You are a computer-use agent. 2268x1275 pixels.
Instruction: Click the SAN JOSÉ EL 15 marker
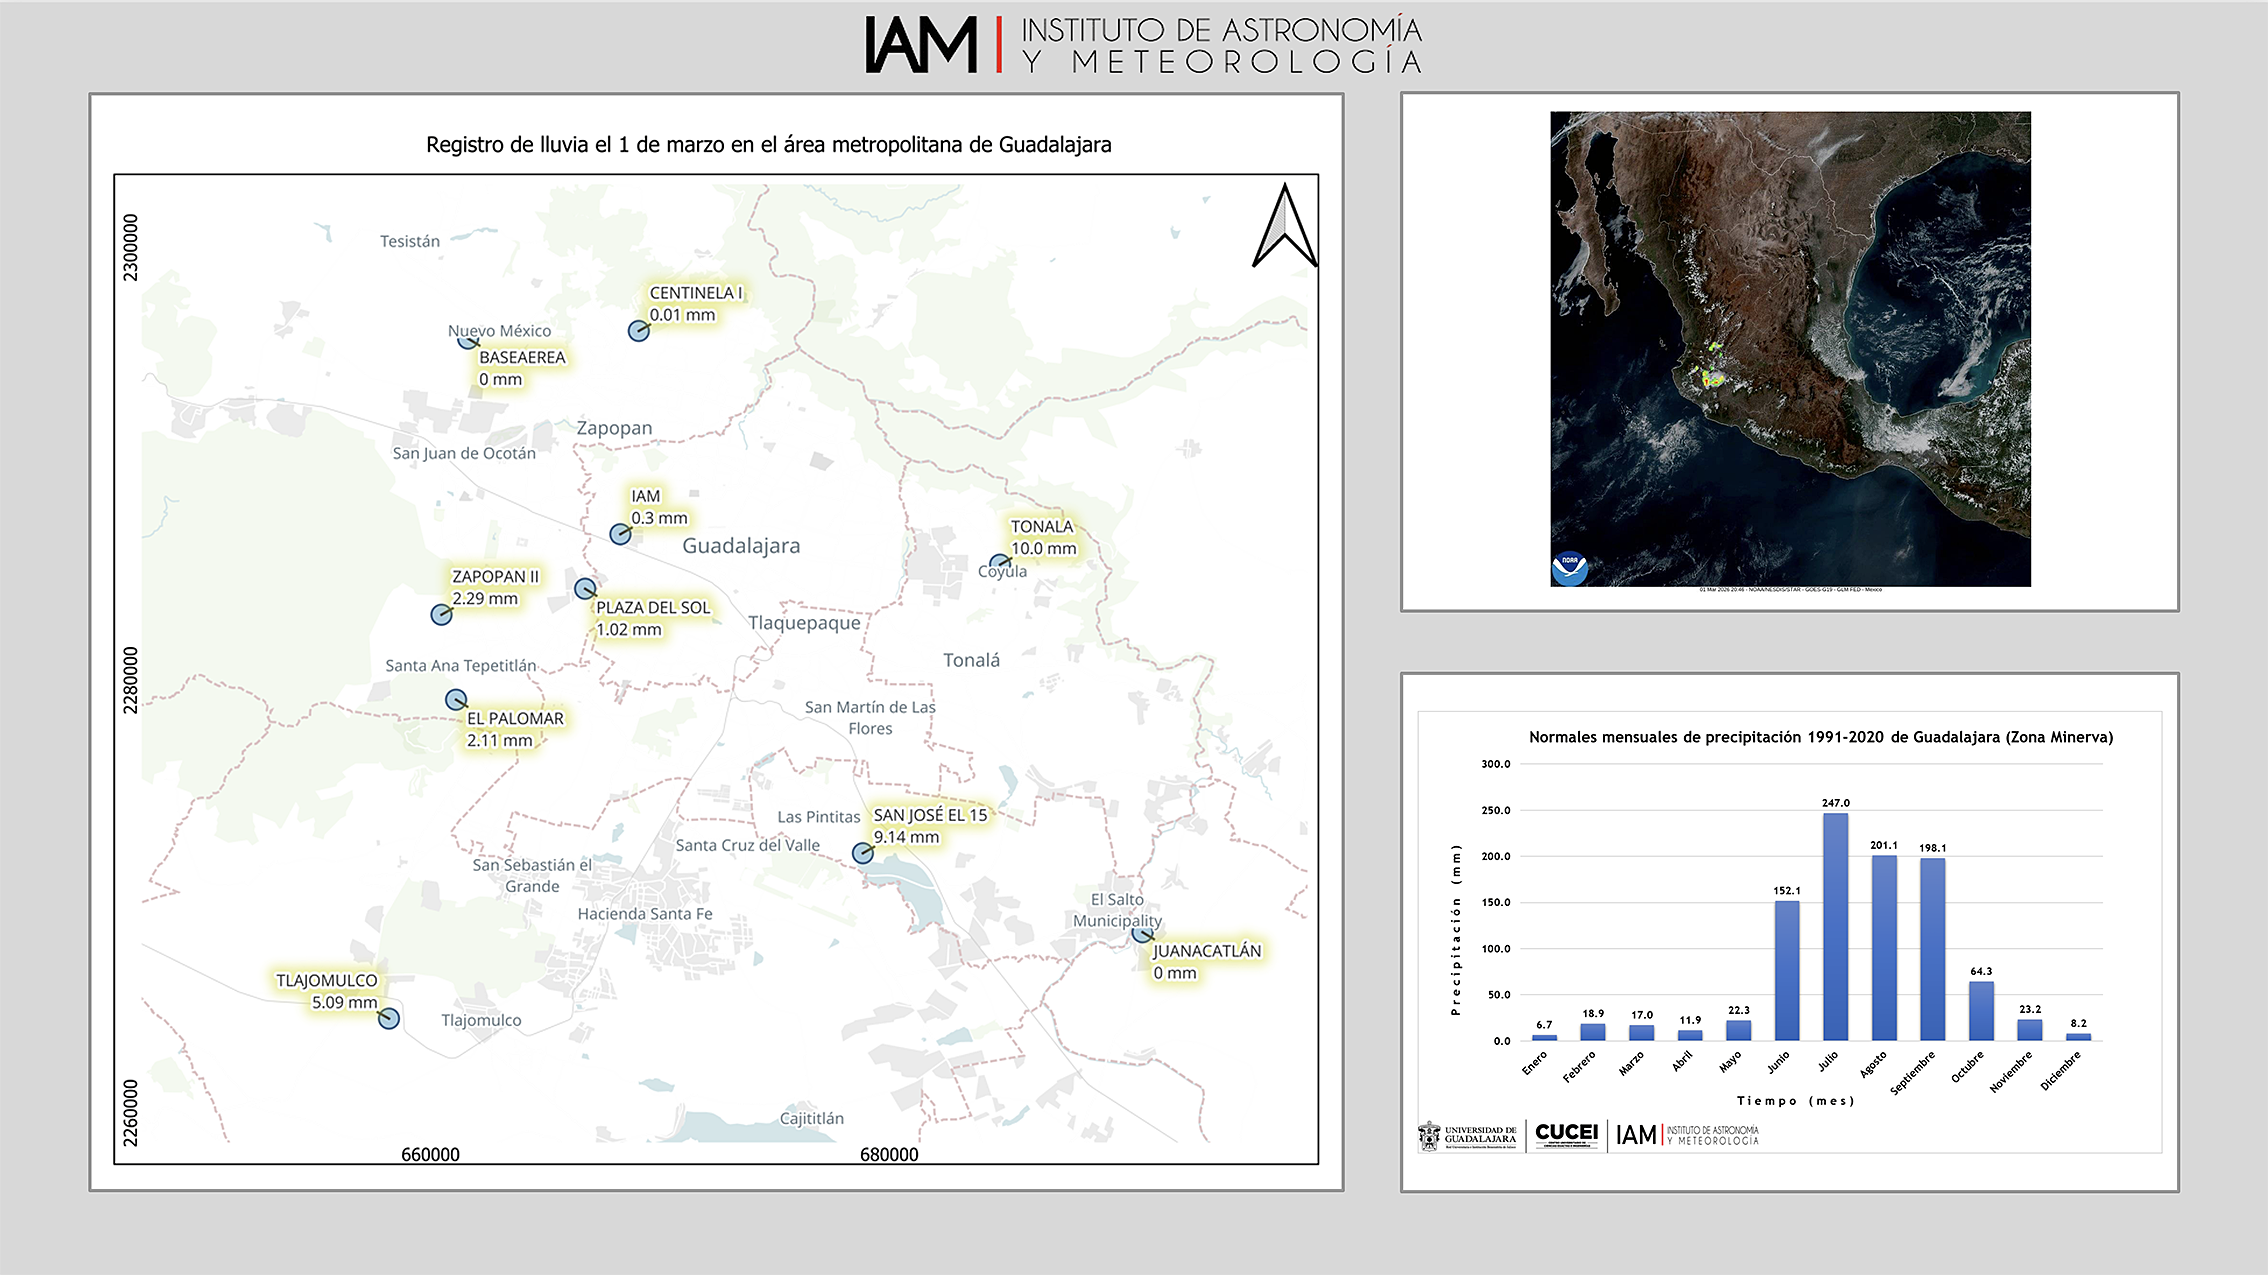click(862, 854)
